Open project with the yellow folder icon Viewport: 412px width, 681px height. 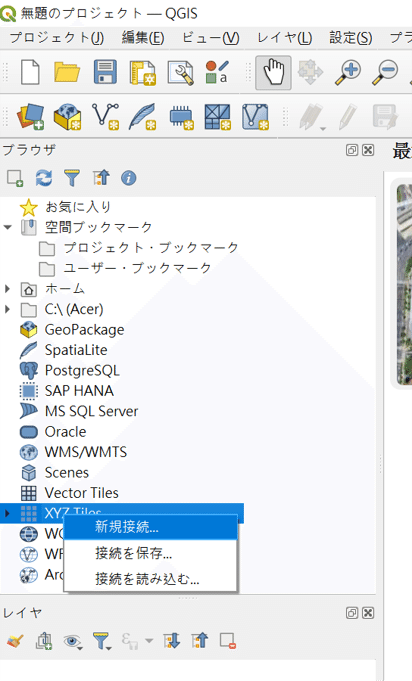click(x=67, y=72)
